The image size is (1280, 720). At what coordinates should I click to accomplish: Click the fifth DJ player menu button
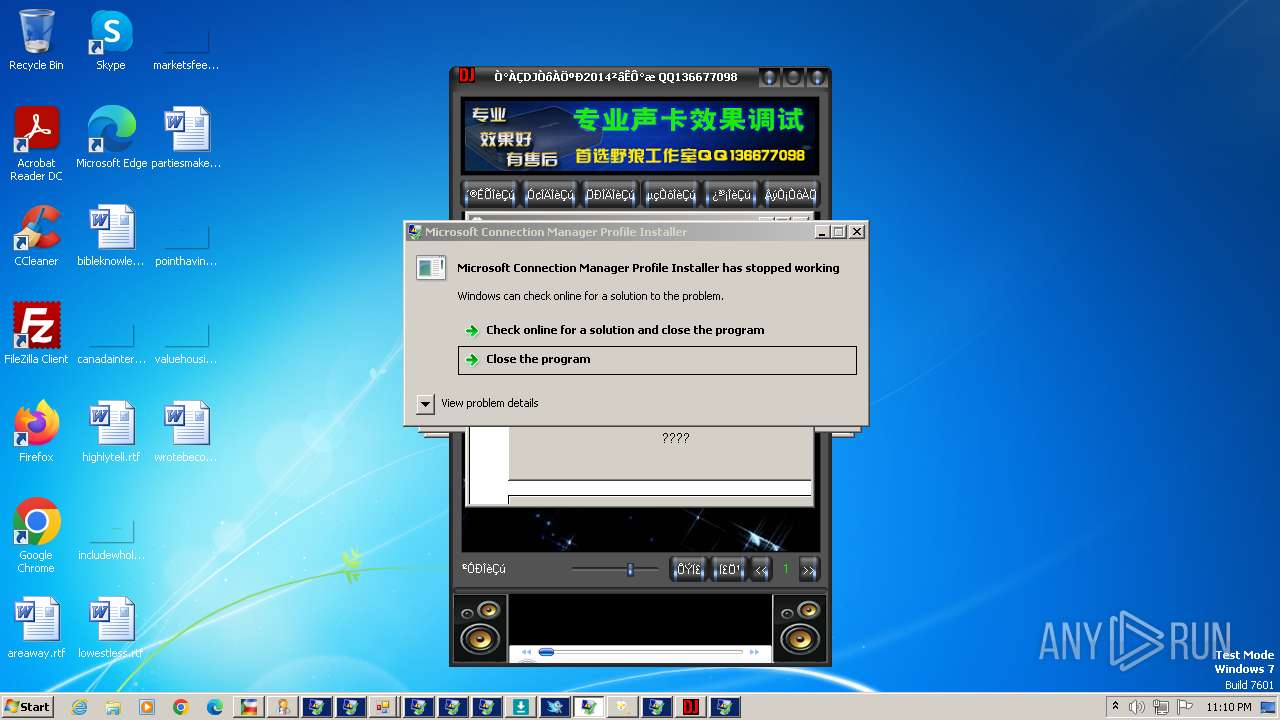pos(730,195)
